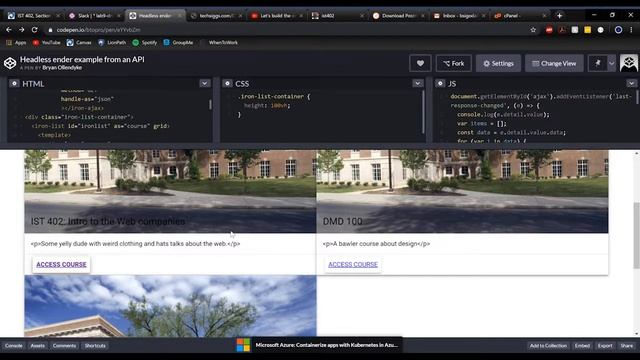Open the Chrome profile icon
The width and height of the screenshot is (640, 360).
point(618,30)
